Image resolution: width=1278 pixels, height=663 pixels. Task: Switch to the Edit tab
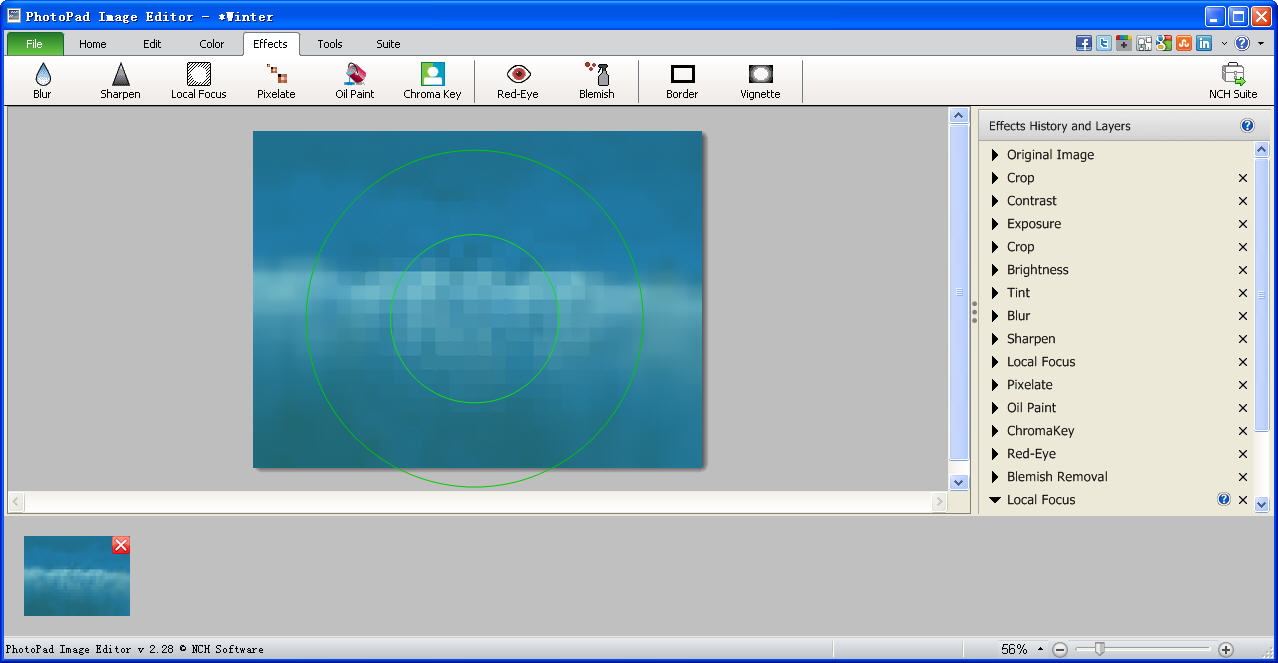pyautogui.click(x=152, y=44)
